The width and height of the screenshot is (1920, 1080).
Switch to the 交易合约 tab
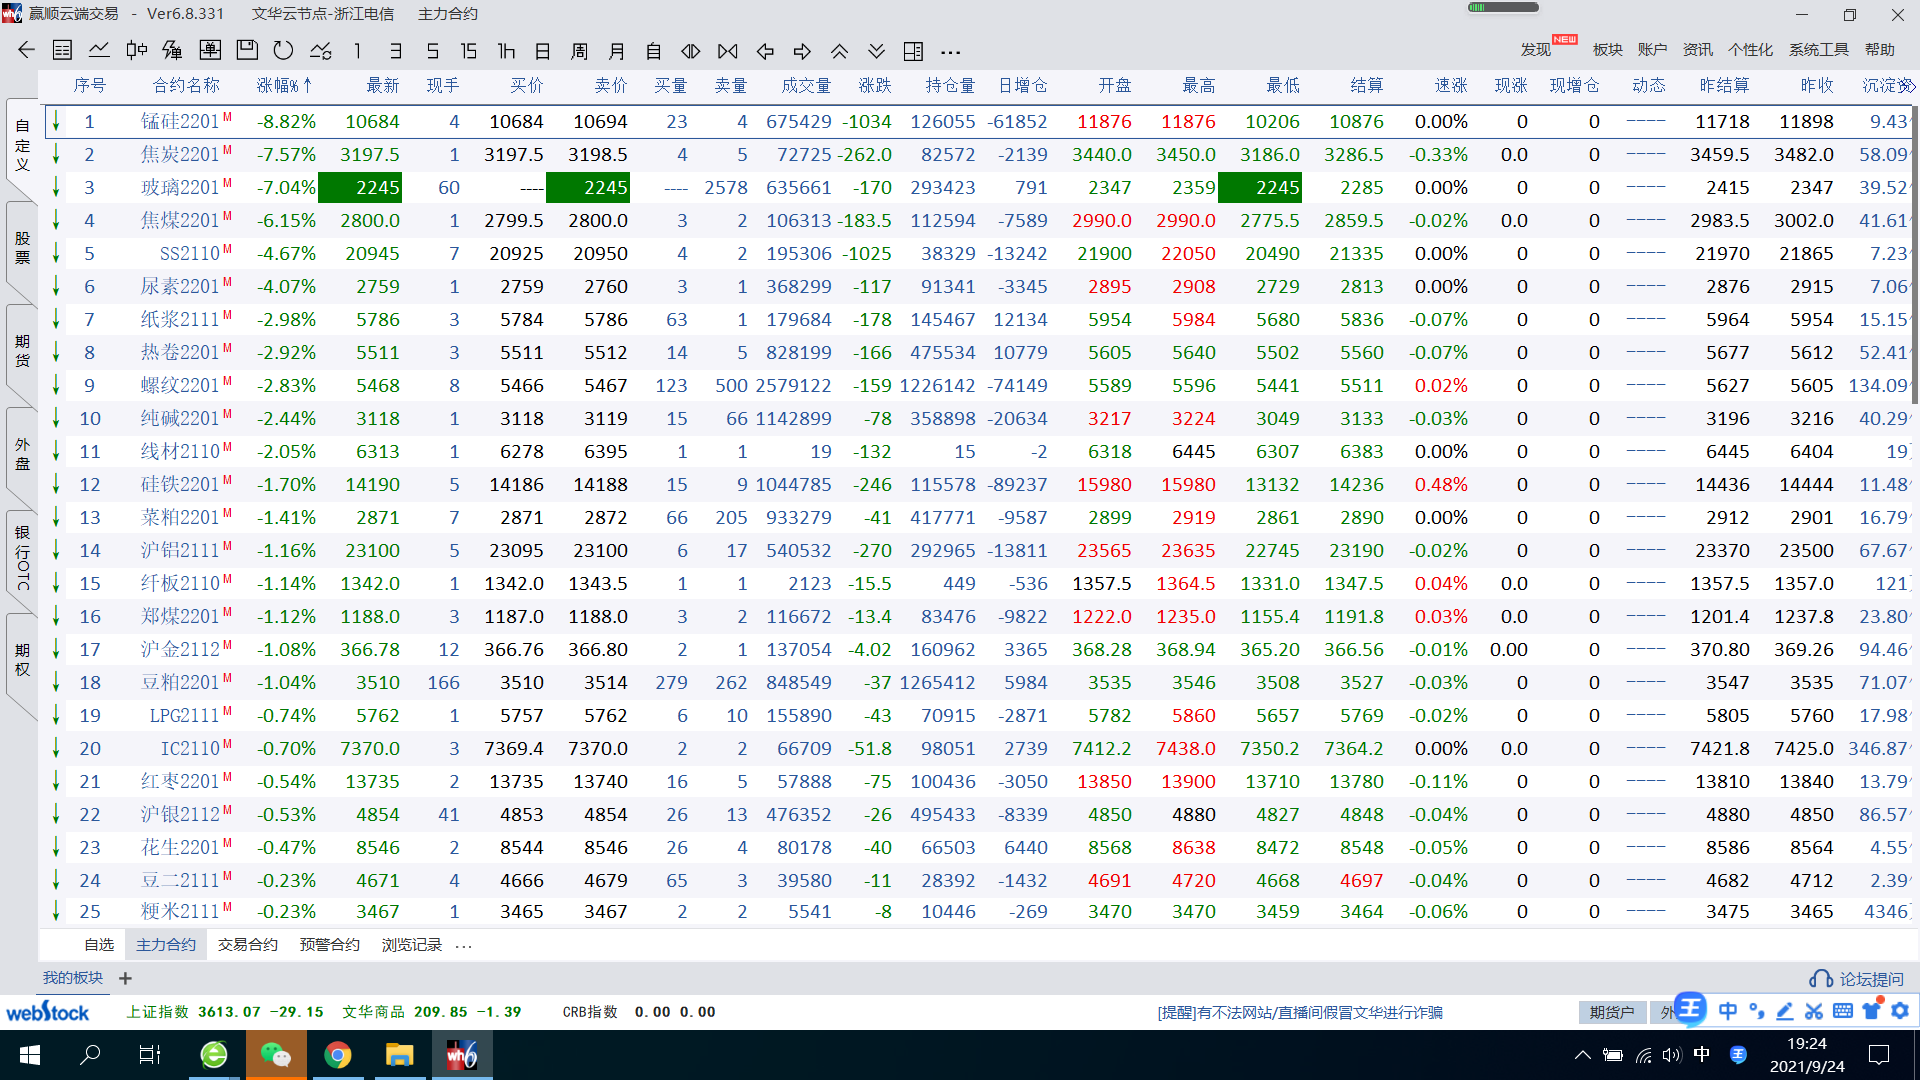coord(247,945)
